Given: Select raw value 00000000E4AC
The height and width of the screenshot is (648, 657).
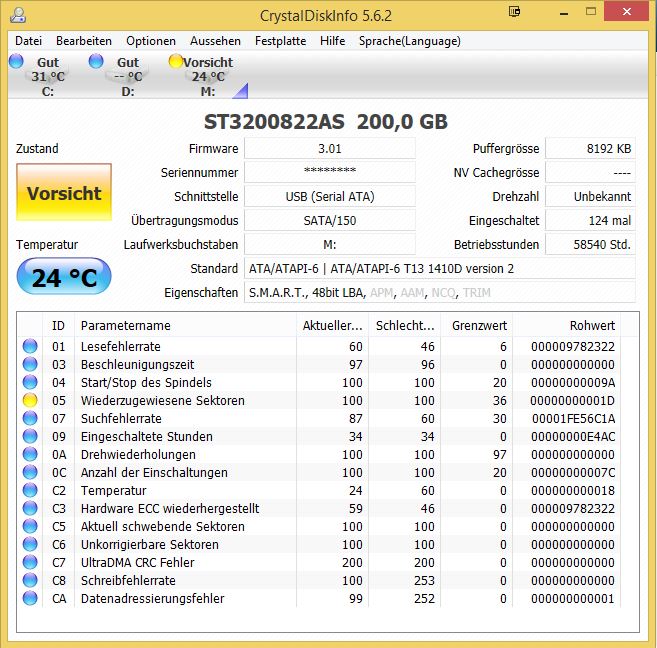Looking at the screenshot, I should 573,436.
